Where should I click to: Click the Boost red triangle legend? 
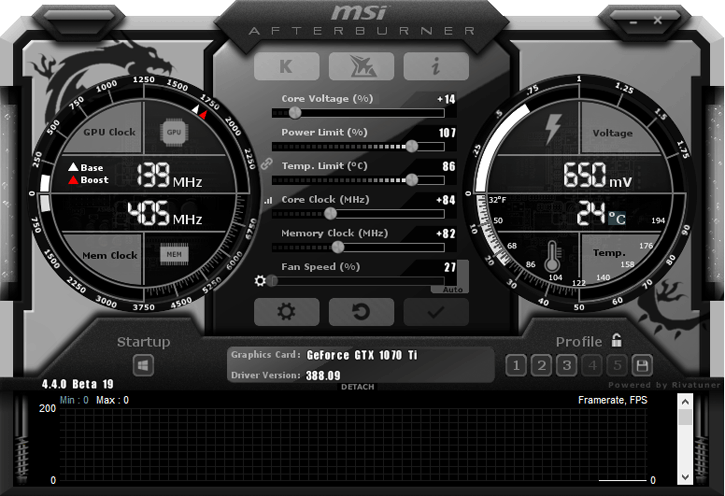click(88, 180)
